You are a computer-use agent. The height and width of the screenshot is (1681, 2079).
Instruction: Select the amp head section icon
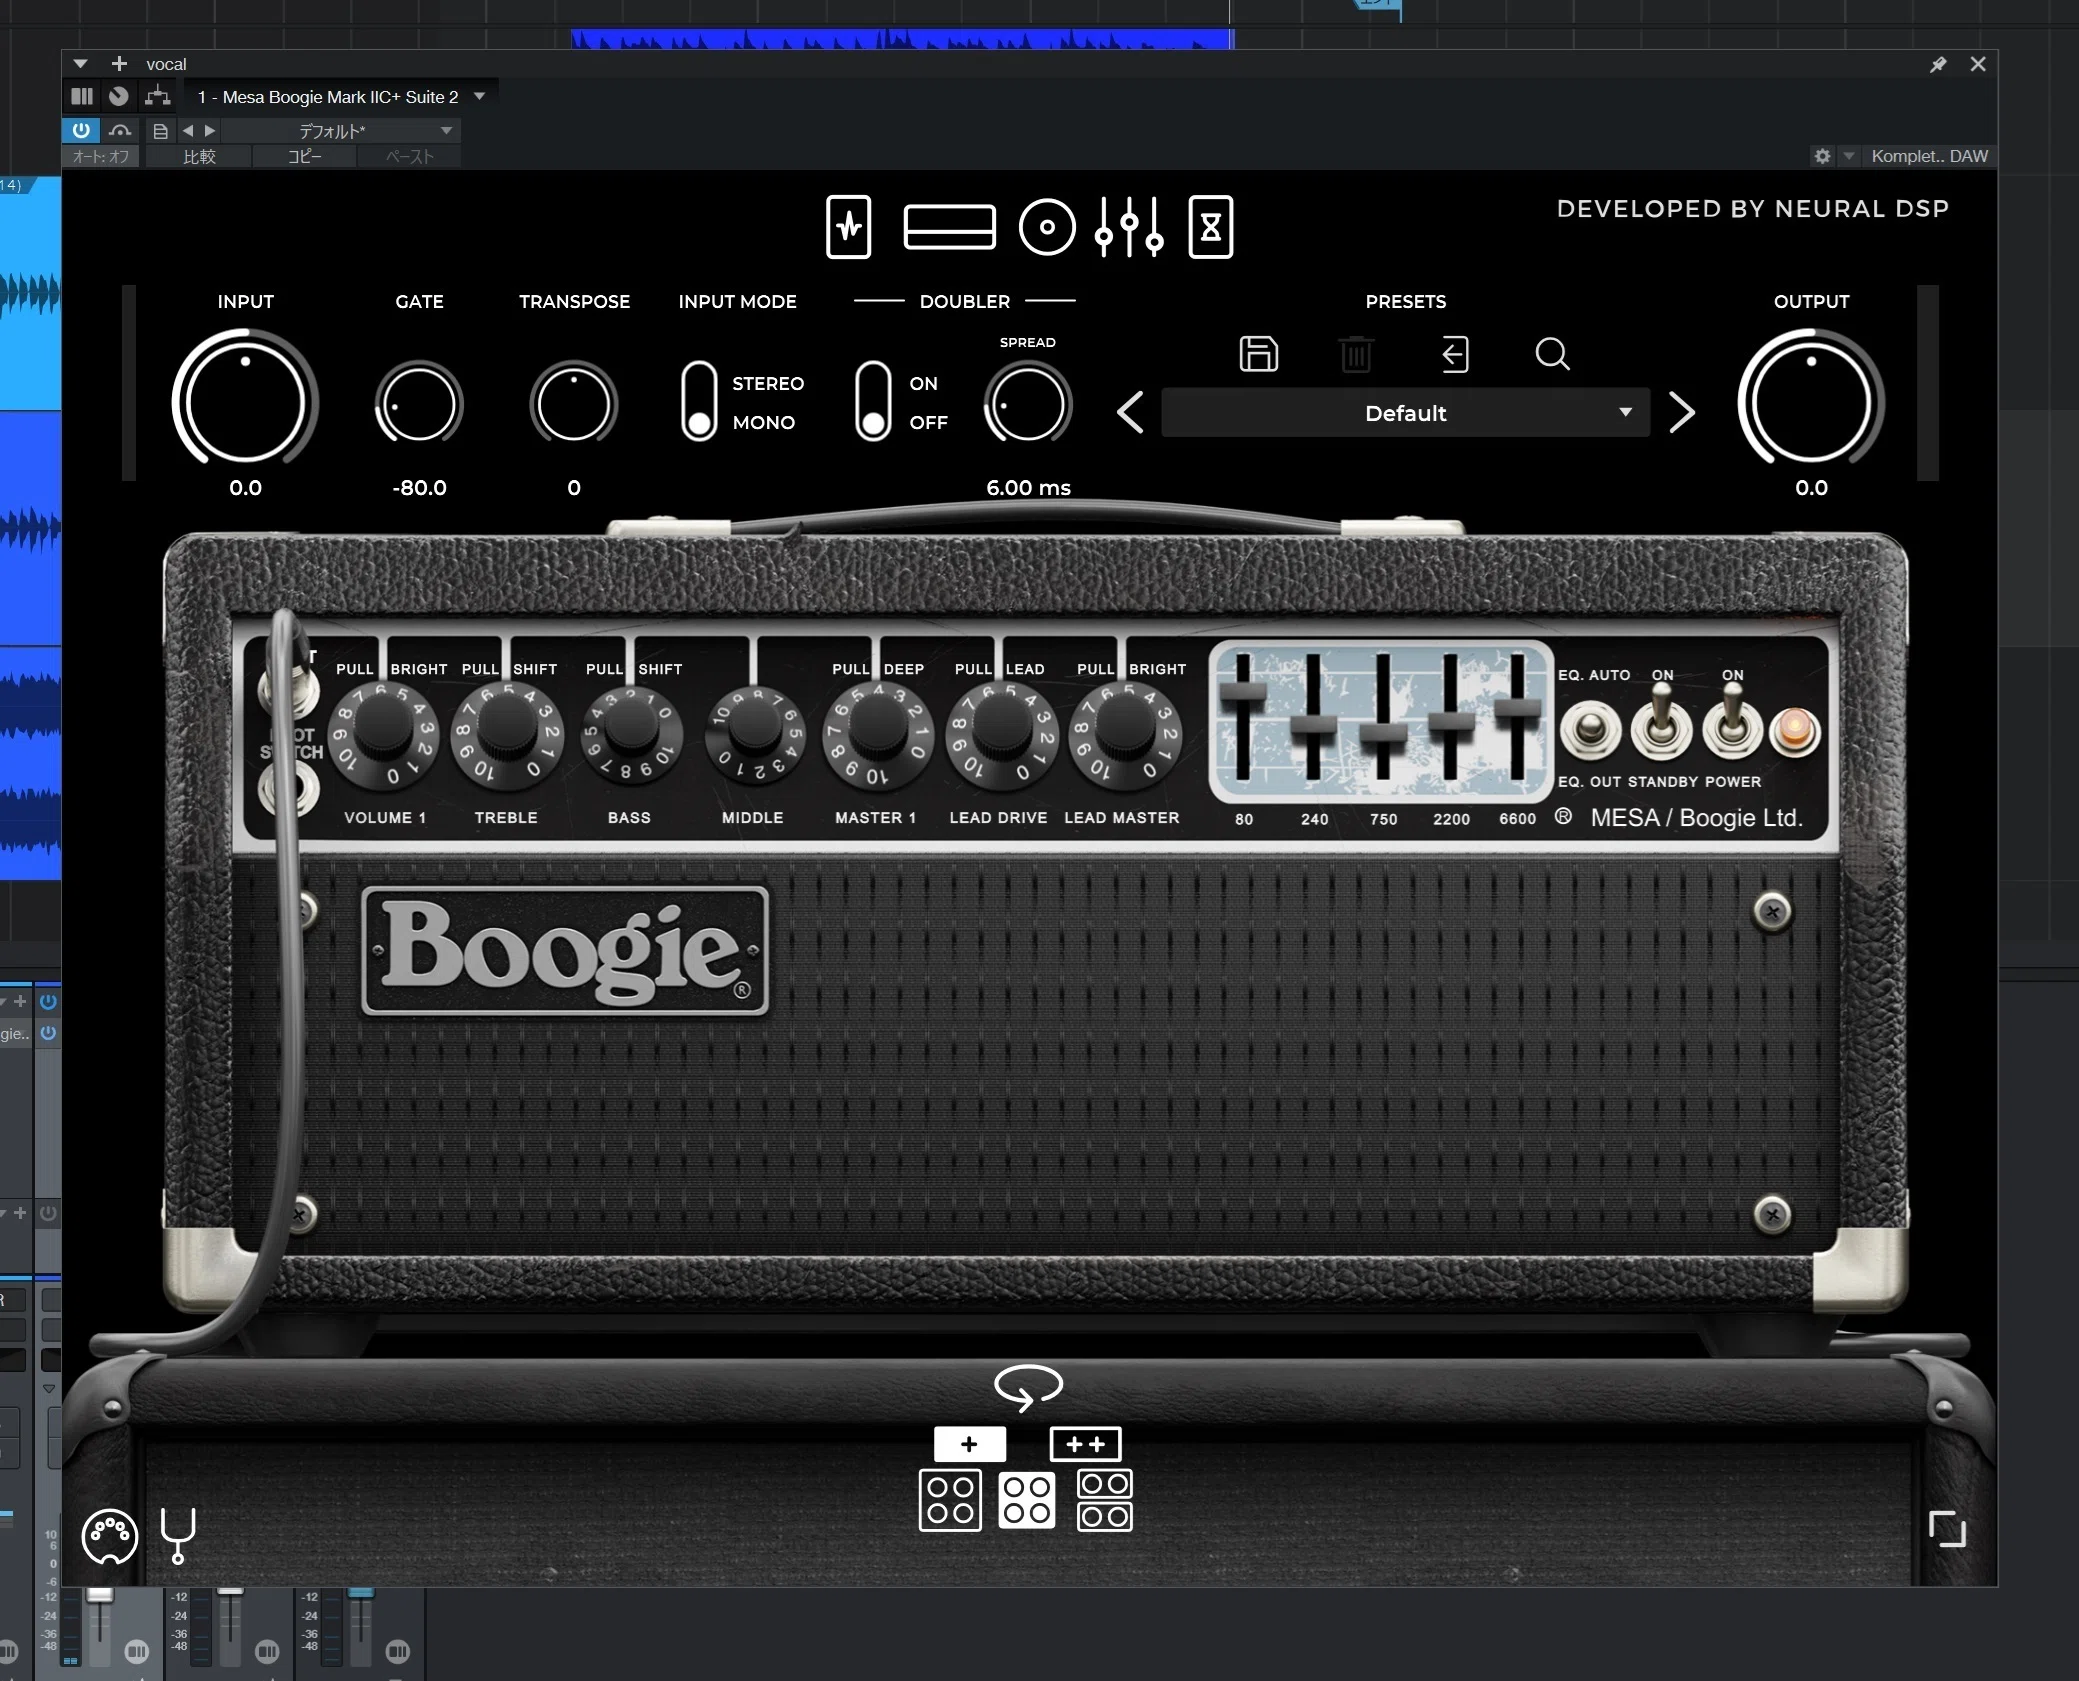click(x=949, y=227)
